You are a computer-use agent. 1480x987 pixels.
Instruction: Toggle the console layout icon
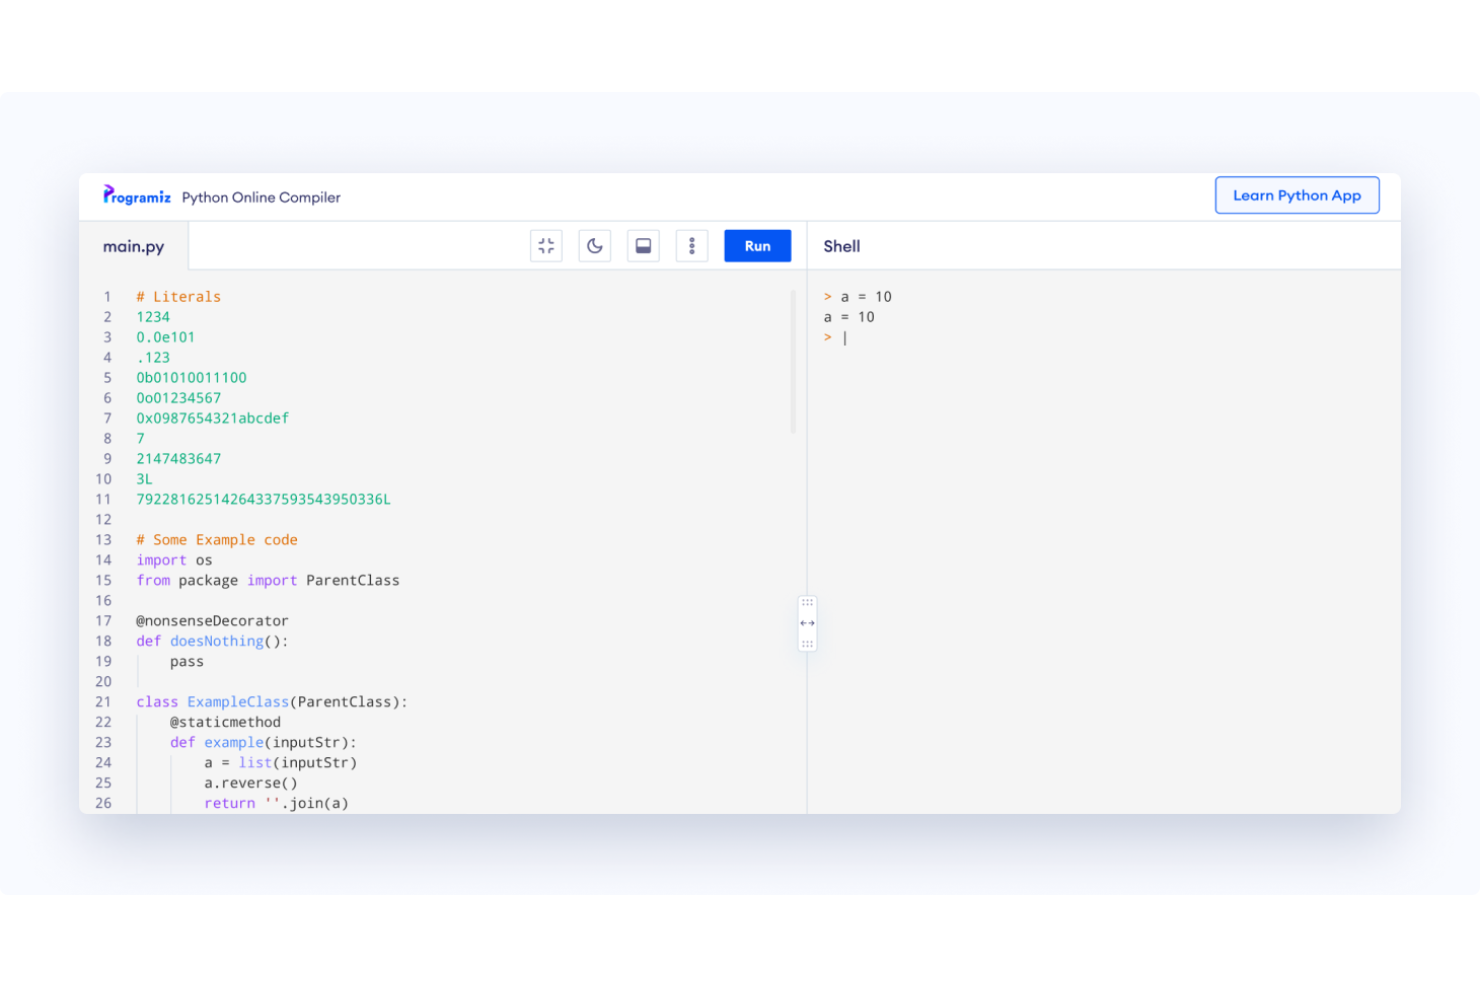pos(643,245)
